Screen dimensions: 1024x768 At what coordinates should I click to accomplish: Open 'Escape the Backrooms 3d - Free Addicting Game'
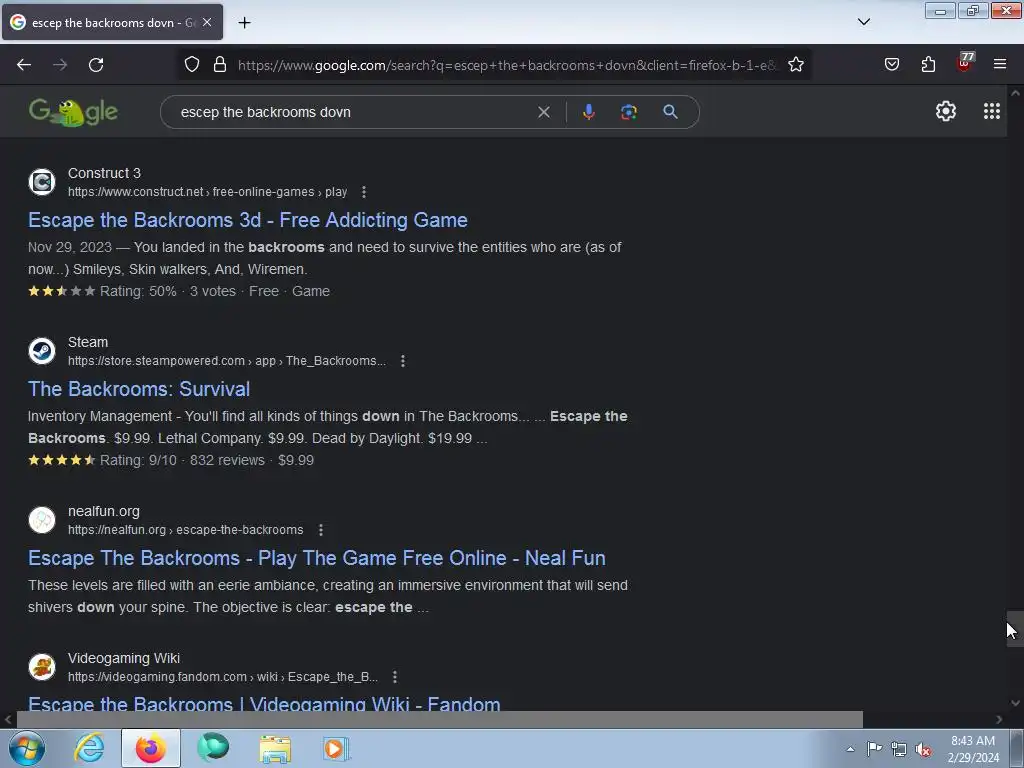[248, 220]
